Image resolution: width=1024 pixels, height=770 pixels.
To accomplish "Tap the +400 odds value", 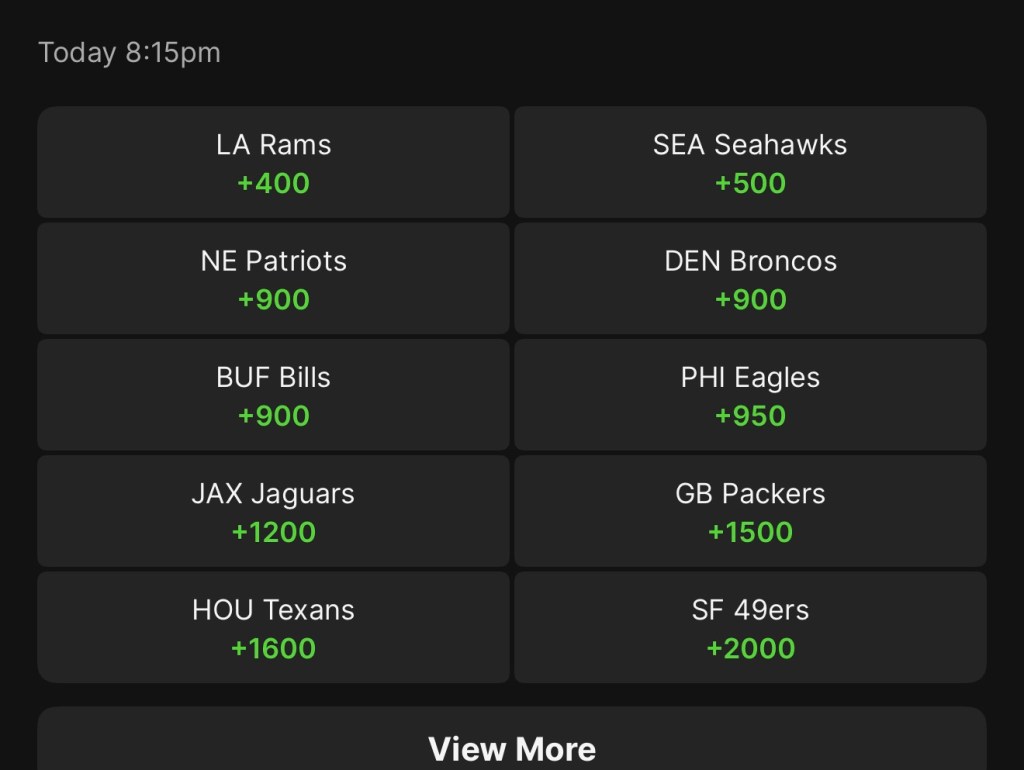I will [x=273, y=184].
